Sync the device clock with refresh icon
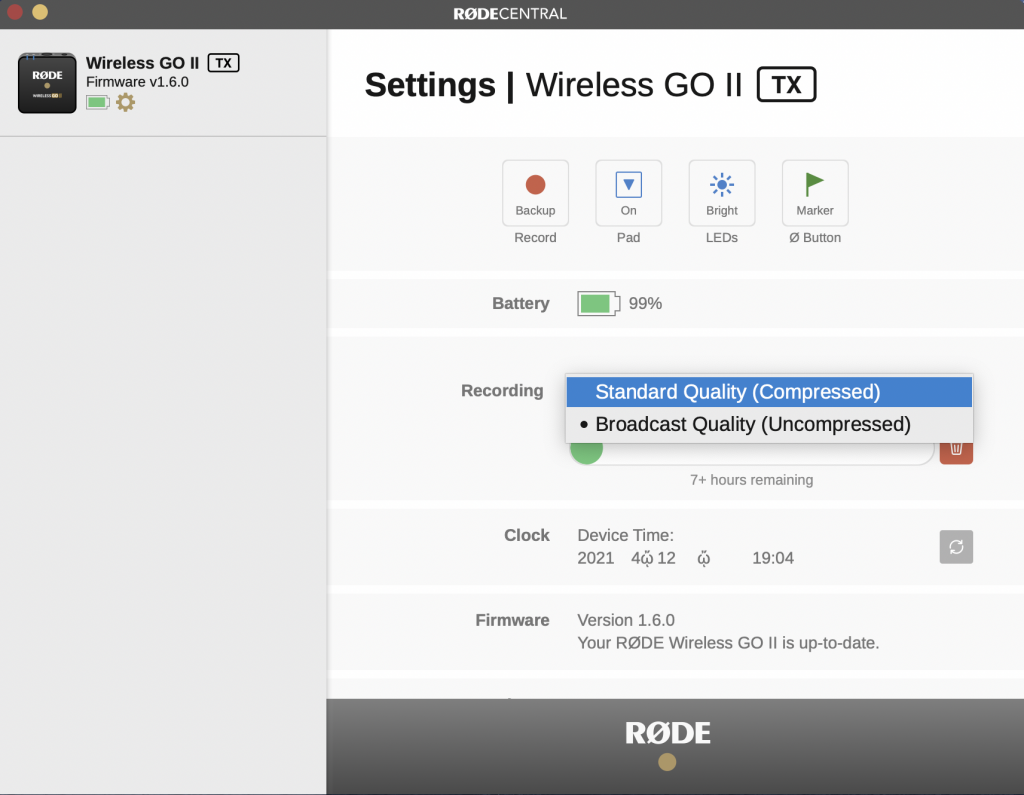The image size is (1024, 795). (956, 547)
